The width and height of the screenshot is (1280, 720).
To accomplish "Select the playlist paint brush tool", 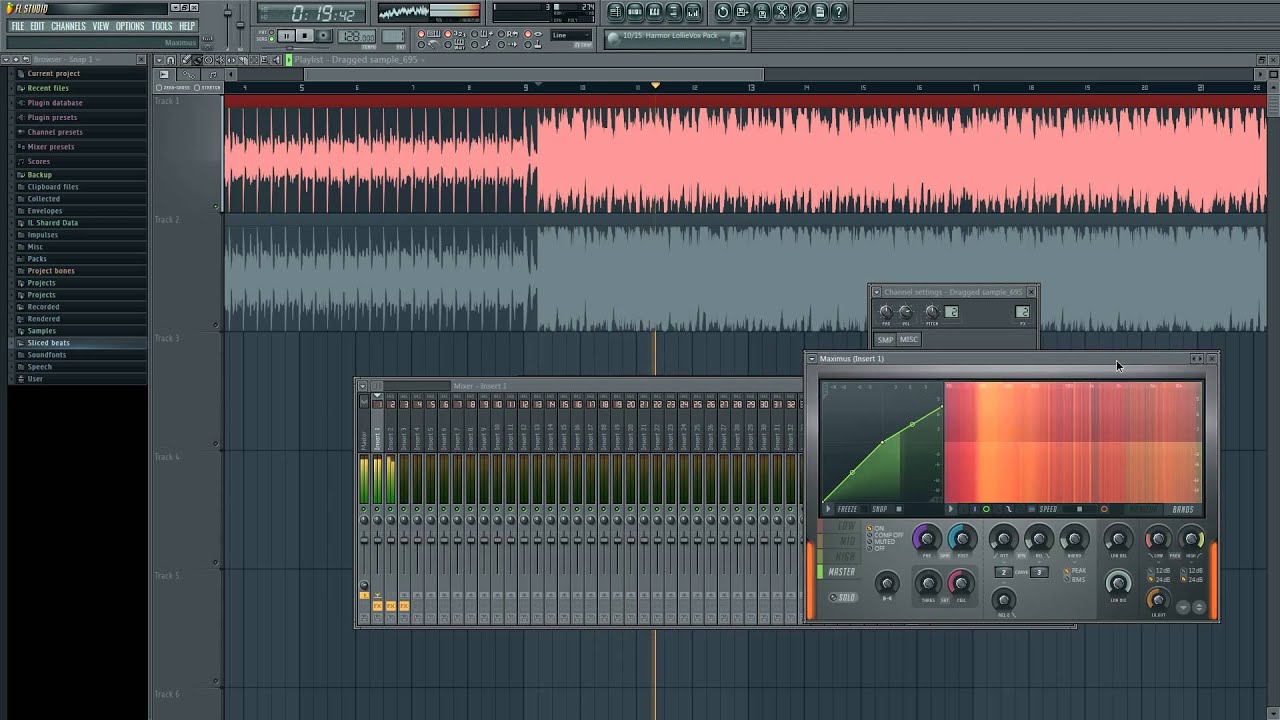I will (x=197, y=60).
